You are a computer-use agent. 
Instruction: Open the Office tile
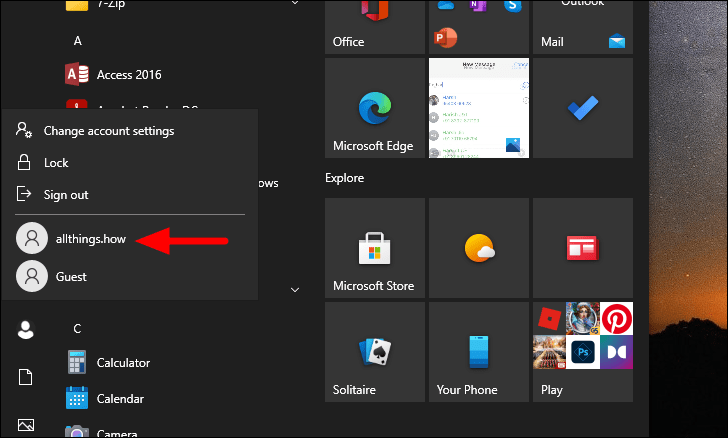375,27
